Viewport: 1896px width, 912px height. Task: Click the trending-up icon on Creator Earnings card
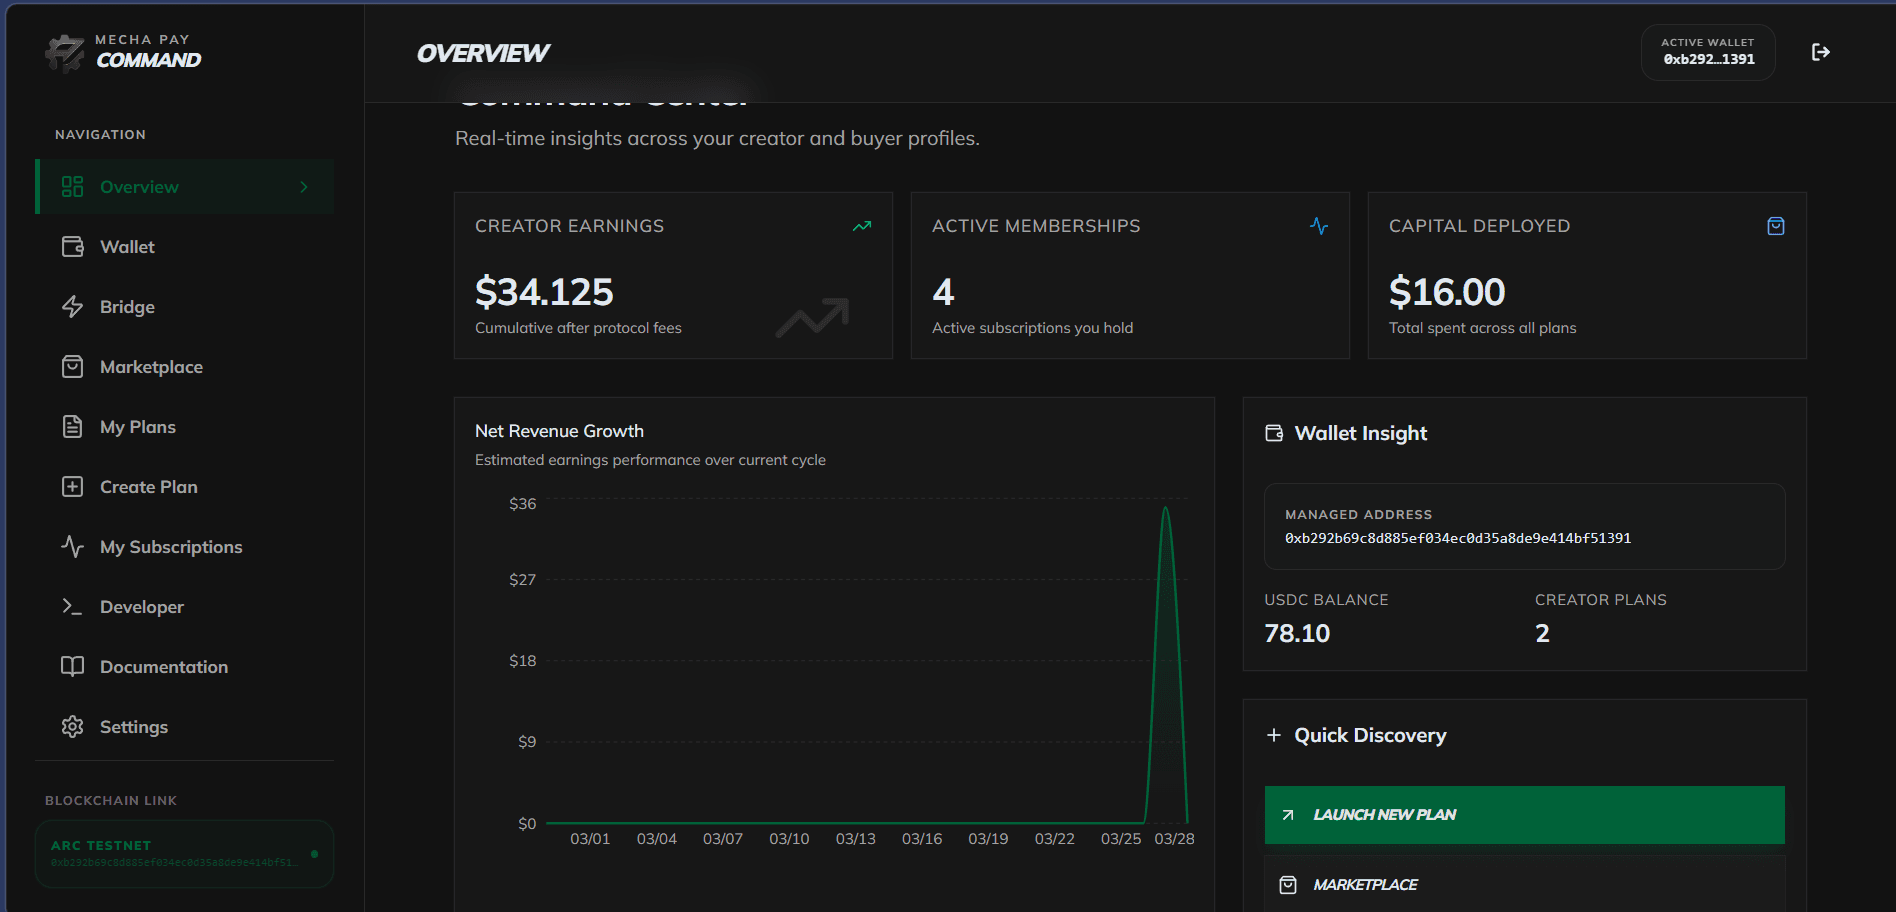(862, 226)
